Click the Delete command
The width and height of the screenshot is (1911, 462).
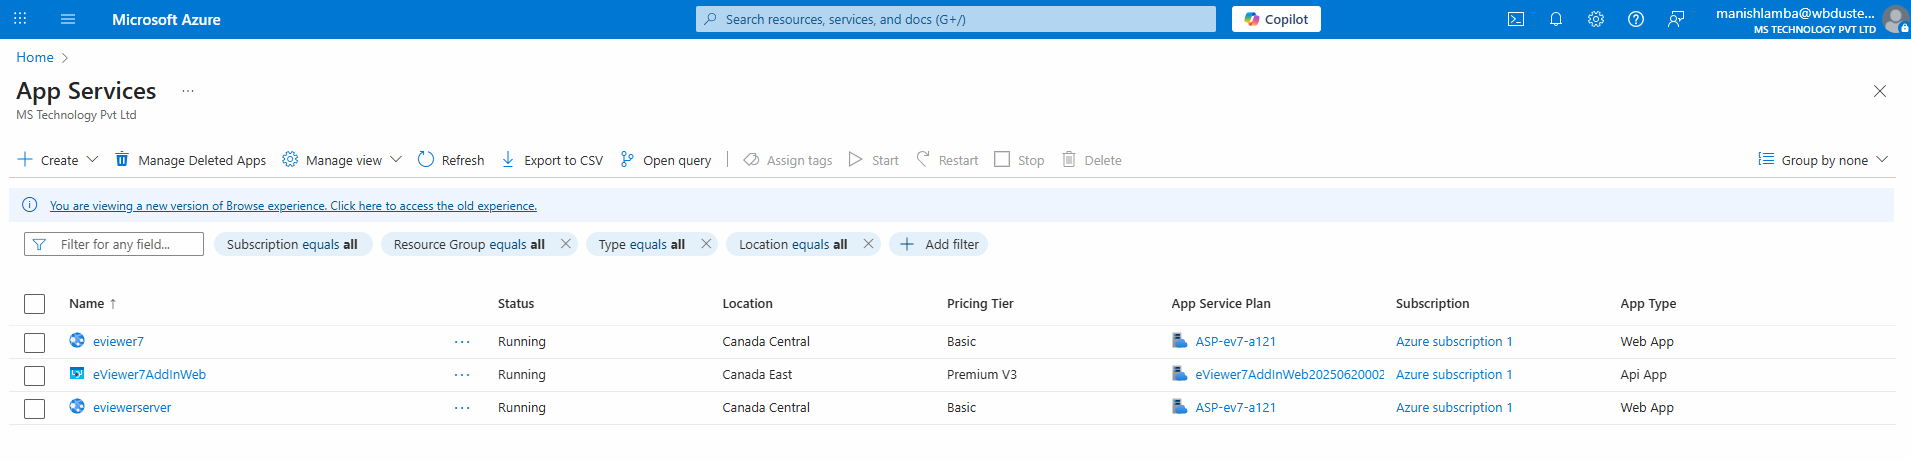pyautogui.click(x=1091, y=160)
